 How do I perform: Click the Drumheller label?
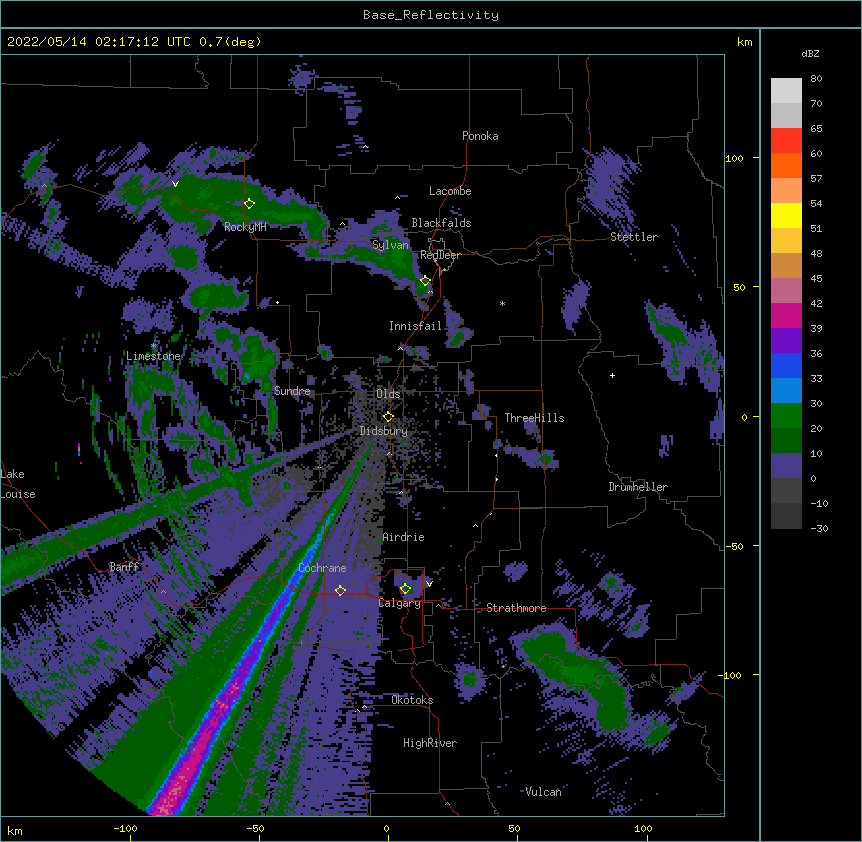(638, 487)
